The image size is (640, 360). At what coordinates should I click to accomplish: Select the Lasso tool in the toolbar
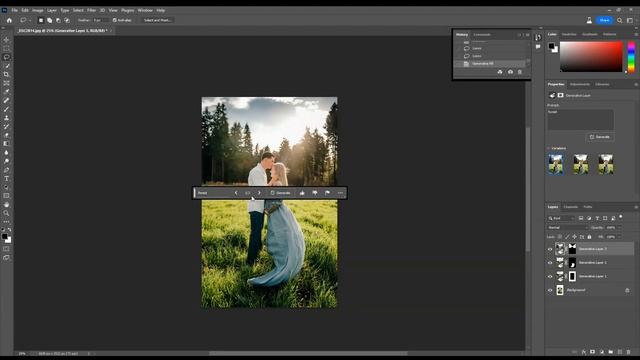6,57
